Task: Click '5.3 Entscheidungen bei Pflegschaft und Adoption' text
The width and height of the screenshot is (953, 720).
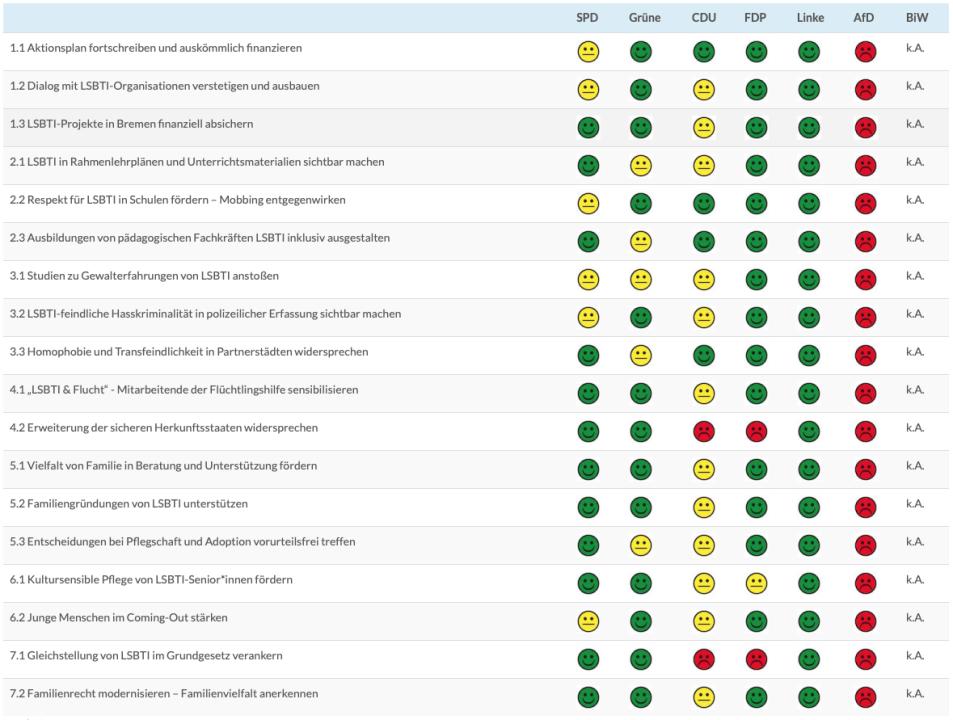Action: [182, 542]
